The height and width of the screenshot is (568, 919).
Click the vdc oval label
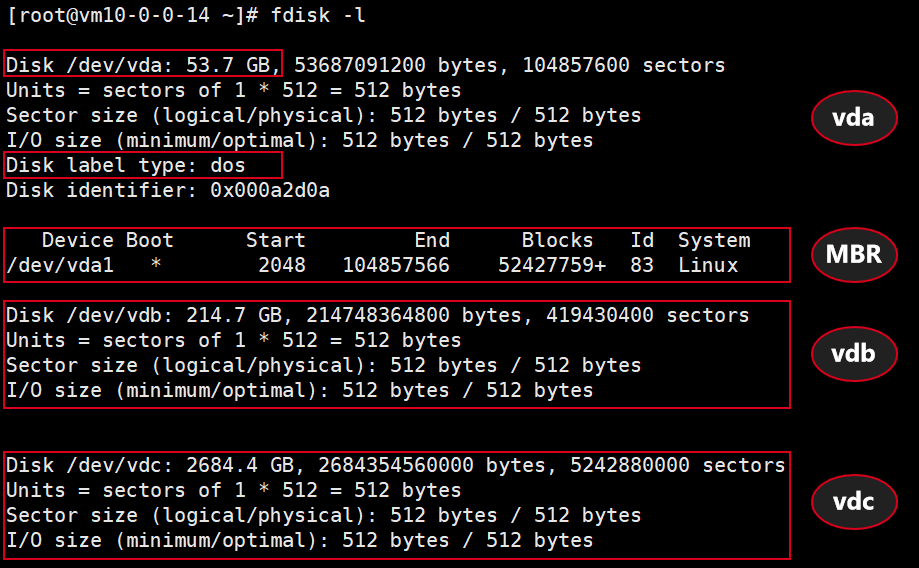tap(854, 502)
